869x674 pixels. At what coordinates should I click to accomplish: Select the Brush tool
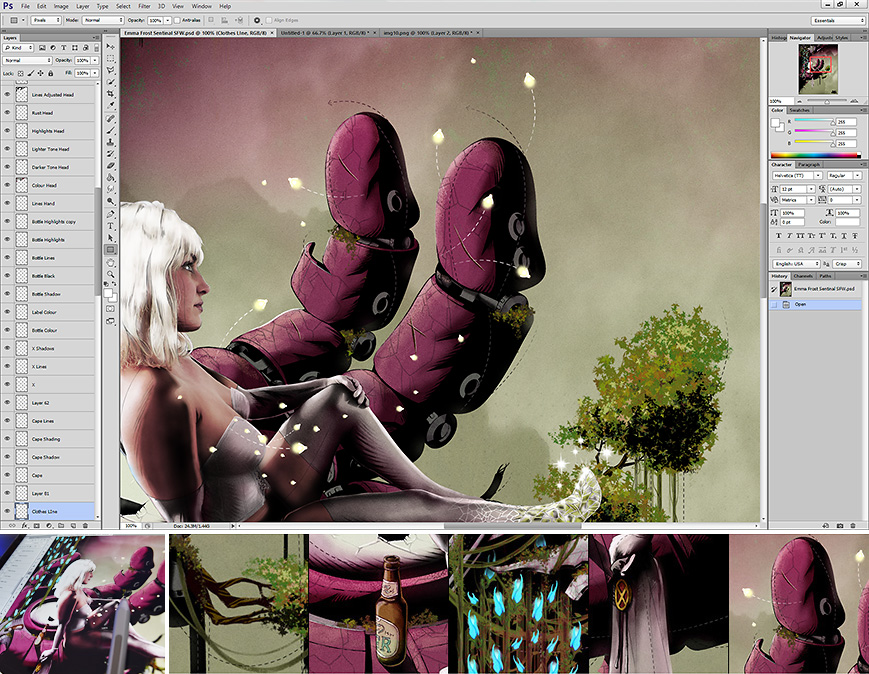pos(110,131)
